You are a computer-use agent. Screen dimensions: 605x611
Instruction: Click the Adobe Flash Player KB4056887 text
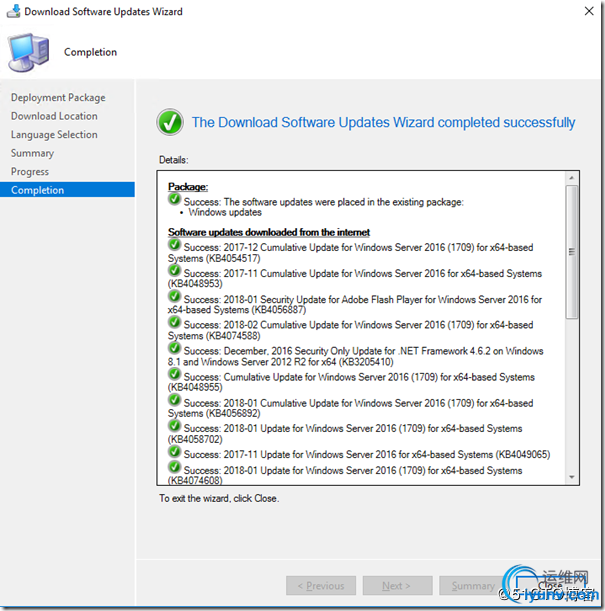(355, 305)
